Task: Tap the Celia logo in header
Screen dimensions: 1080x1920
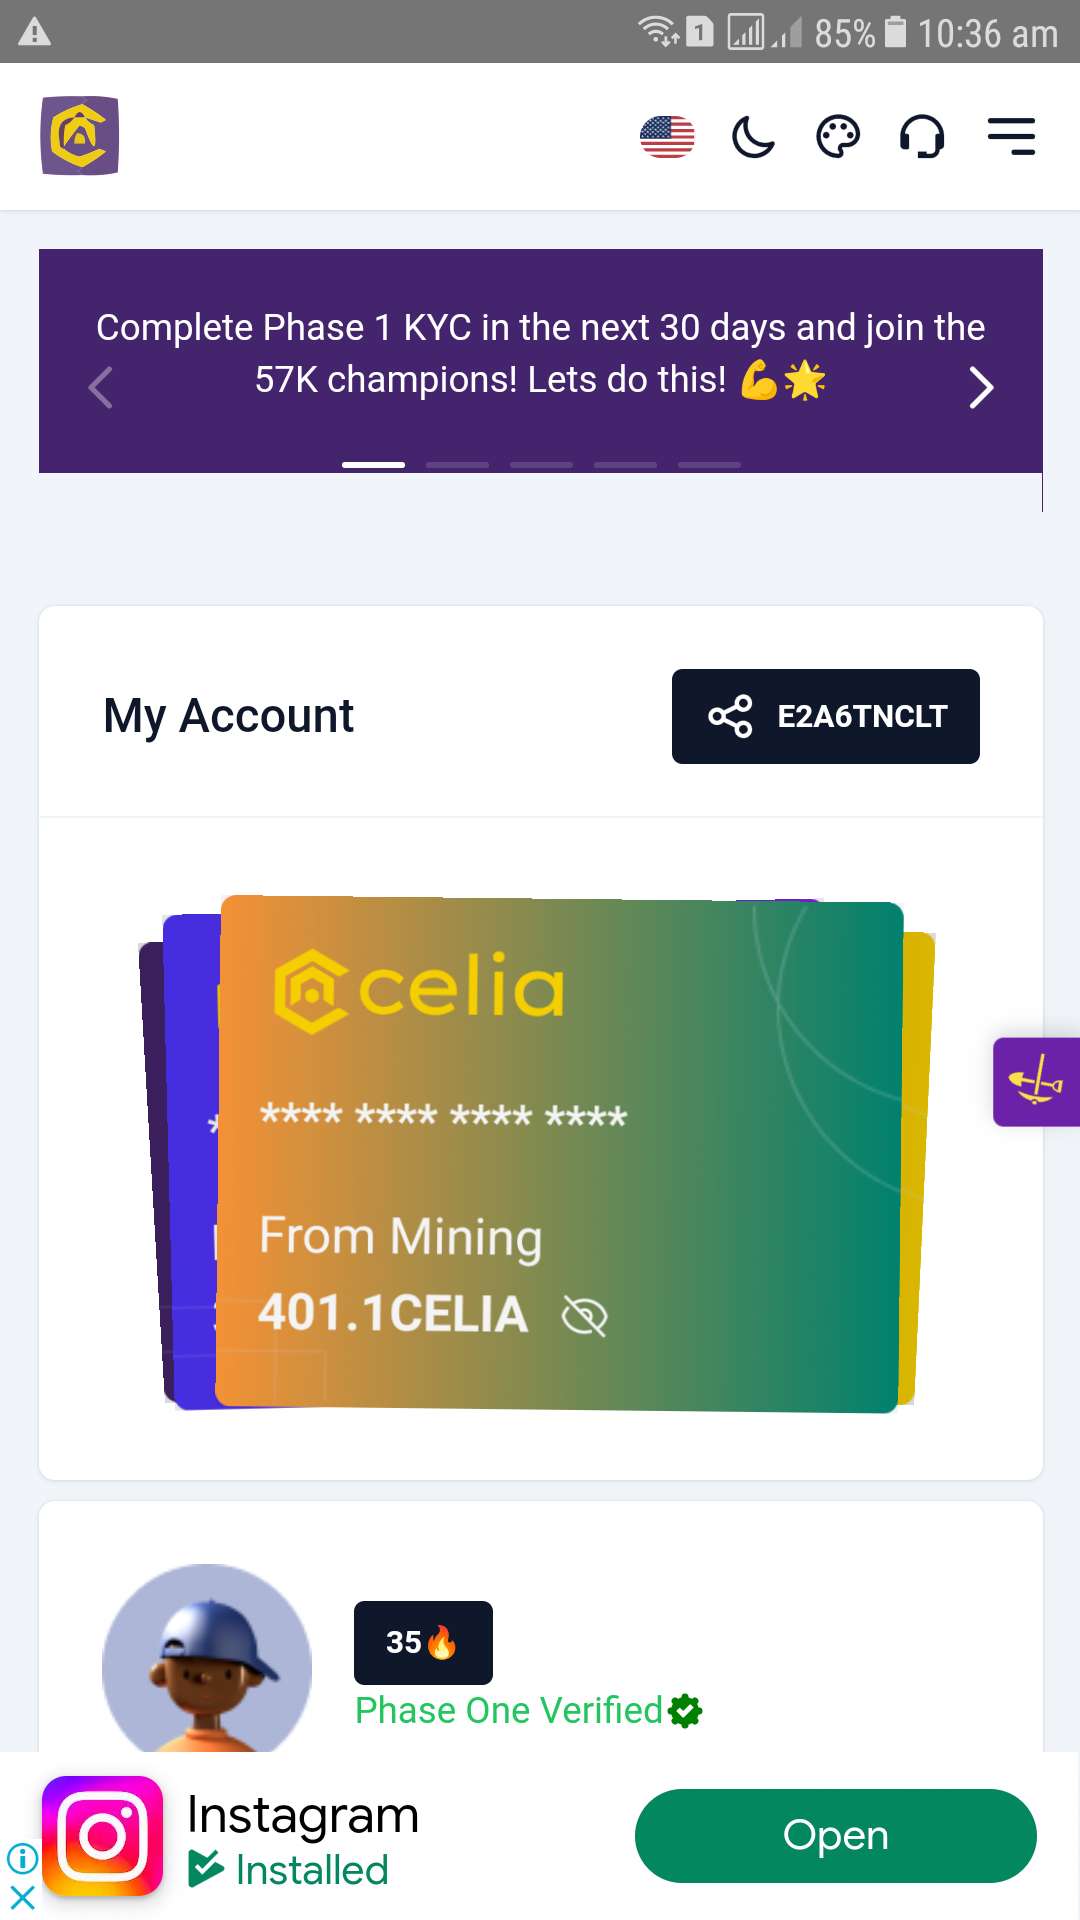Action: [x=80, y=136]
